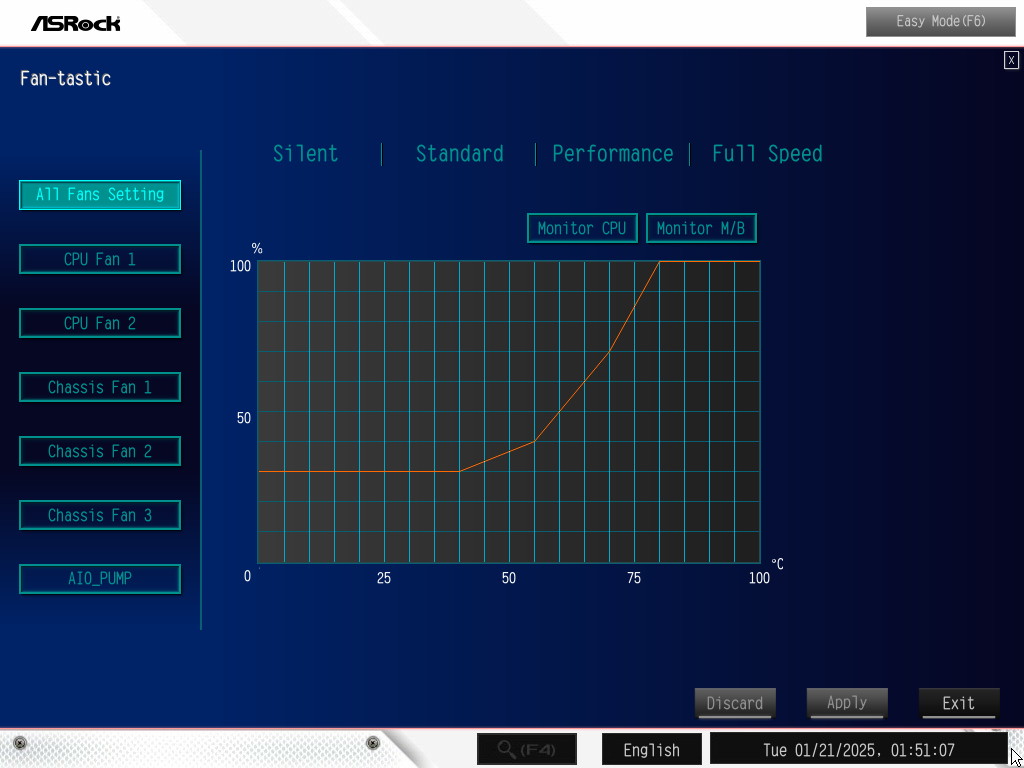Select All Fans Setting
This screenshot has width=1024, height=768.
point(100,195)
